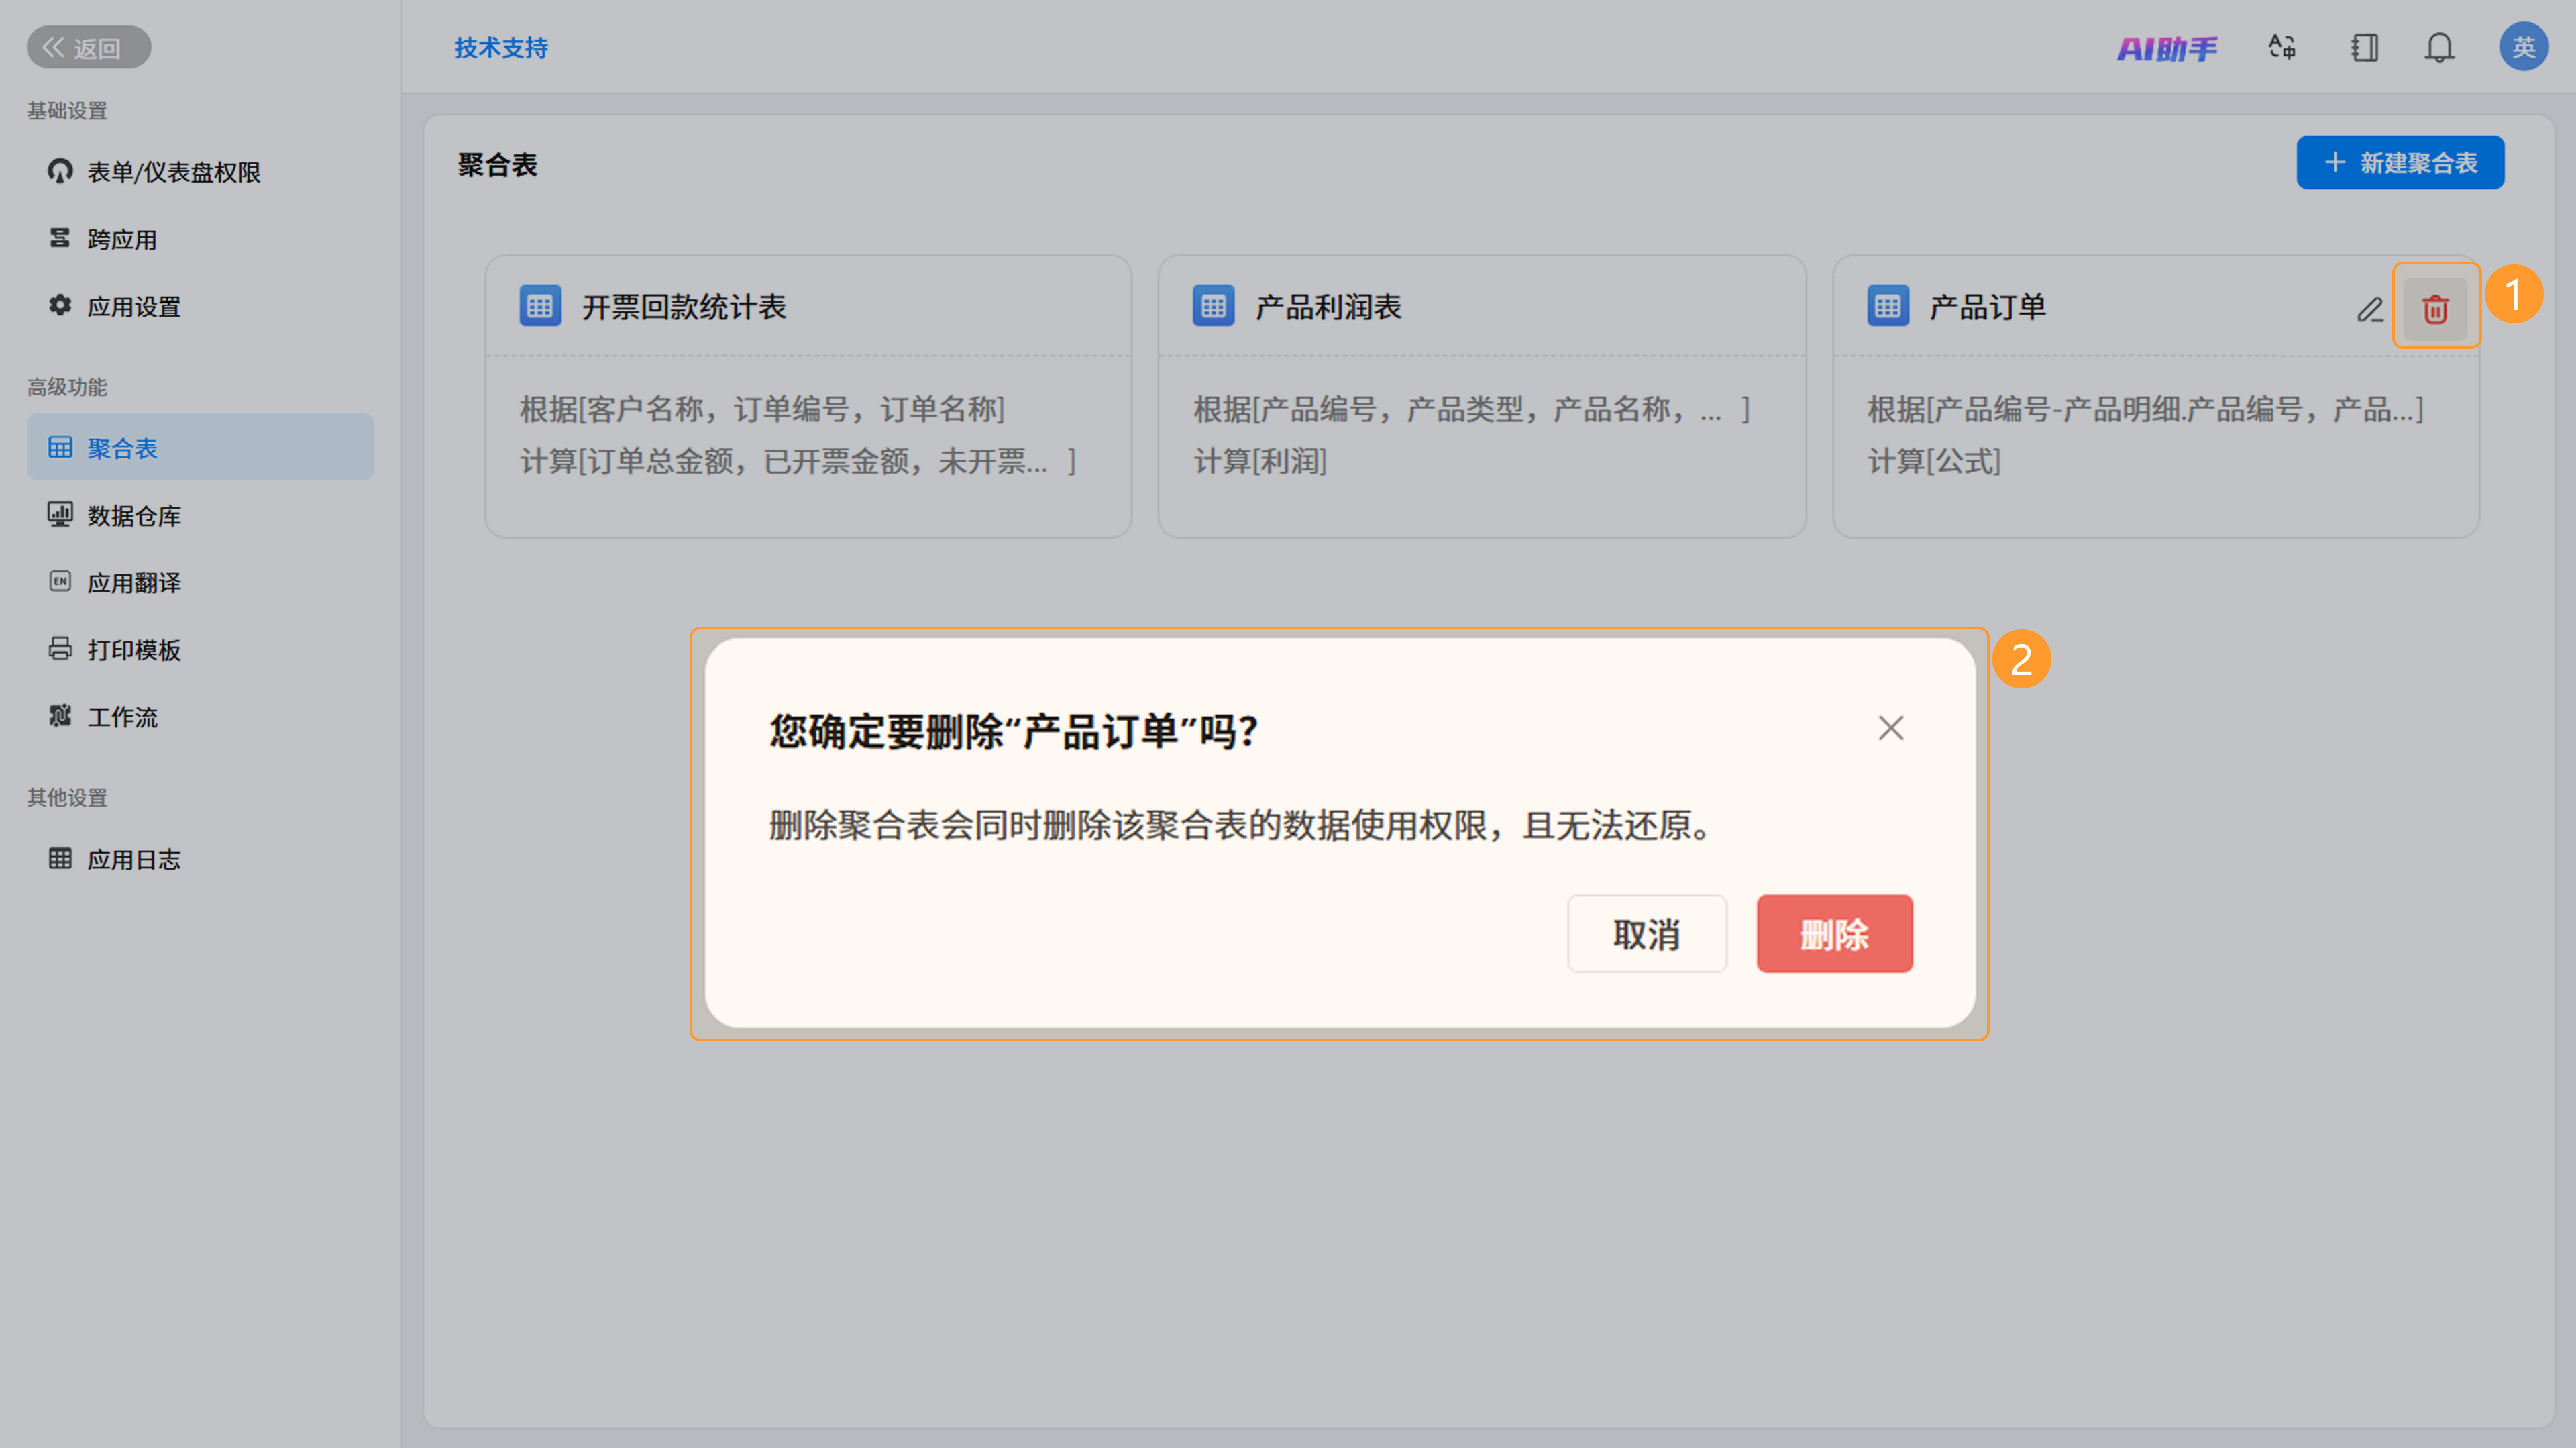
Task: Open notifications bell
Action: (2440, 47)
